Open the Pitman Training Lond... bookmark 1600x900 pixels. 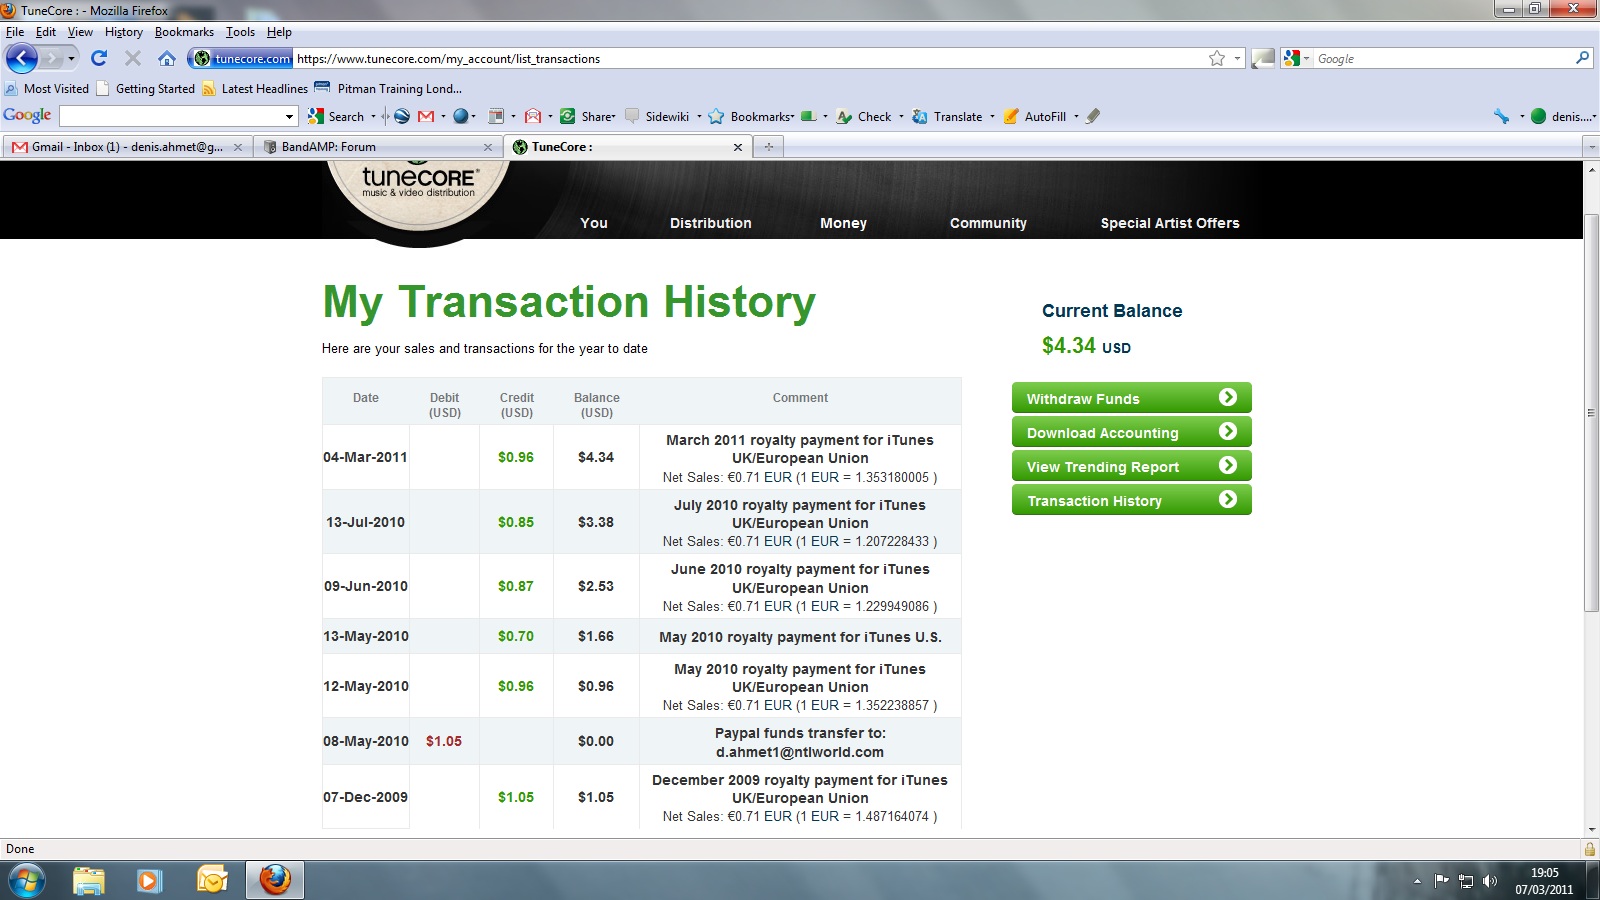(388, 88)
